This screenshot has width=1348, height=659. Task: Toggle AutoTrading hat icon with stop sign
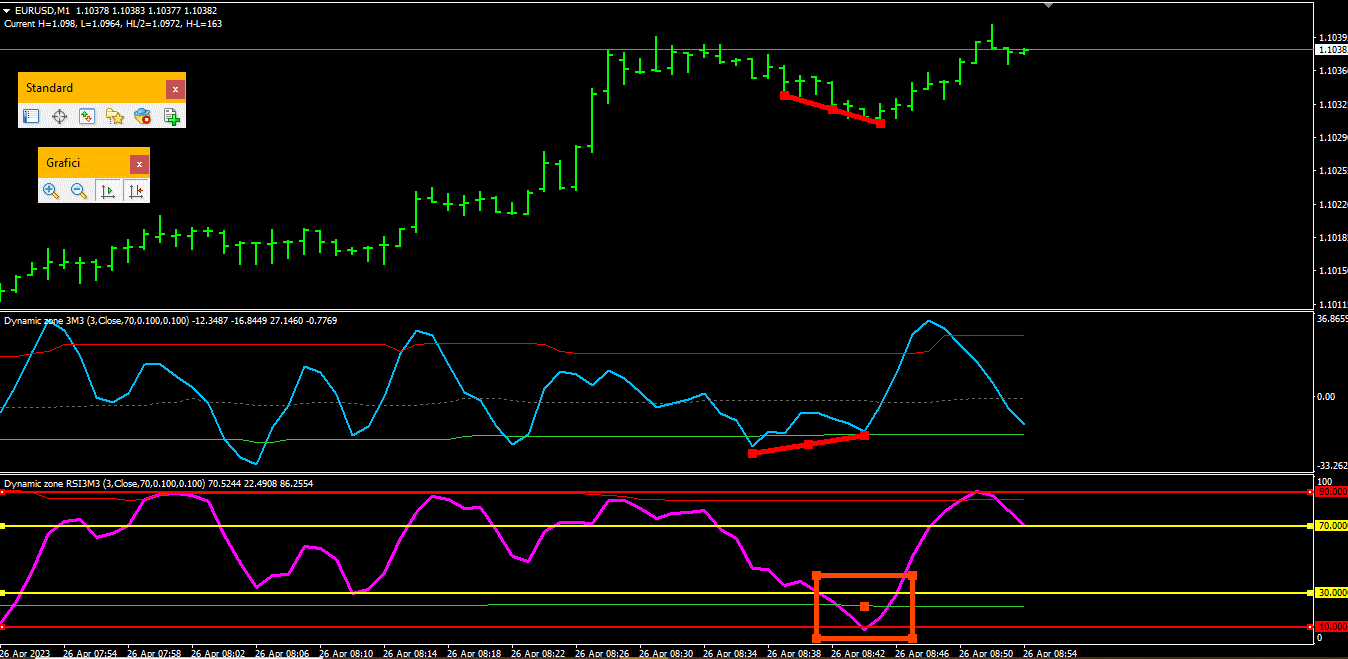(143, 116)
